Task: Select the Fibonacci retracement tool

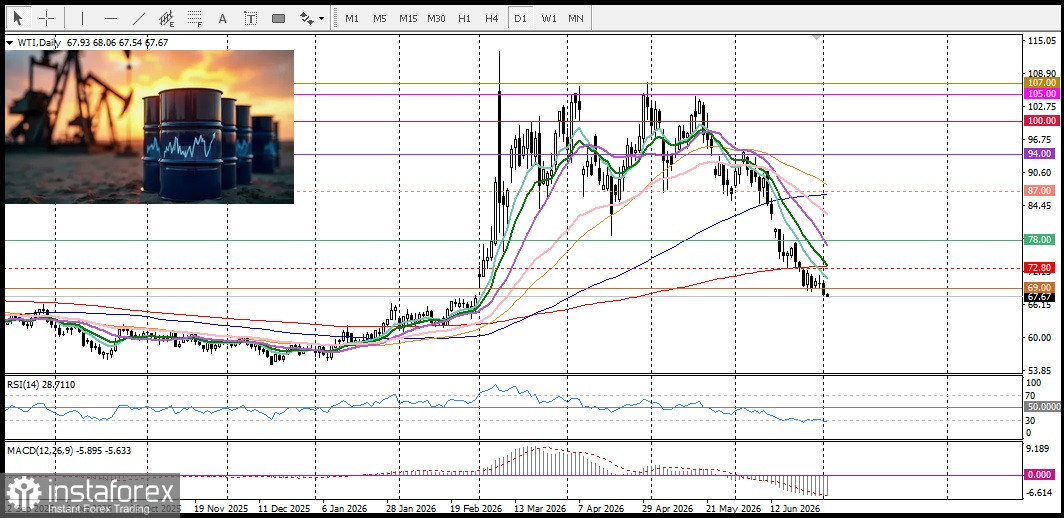Action: point(195,18)
